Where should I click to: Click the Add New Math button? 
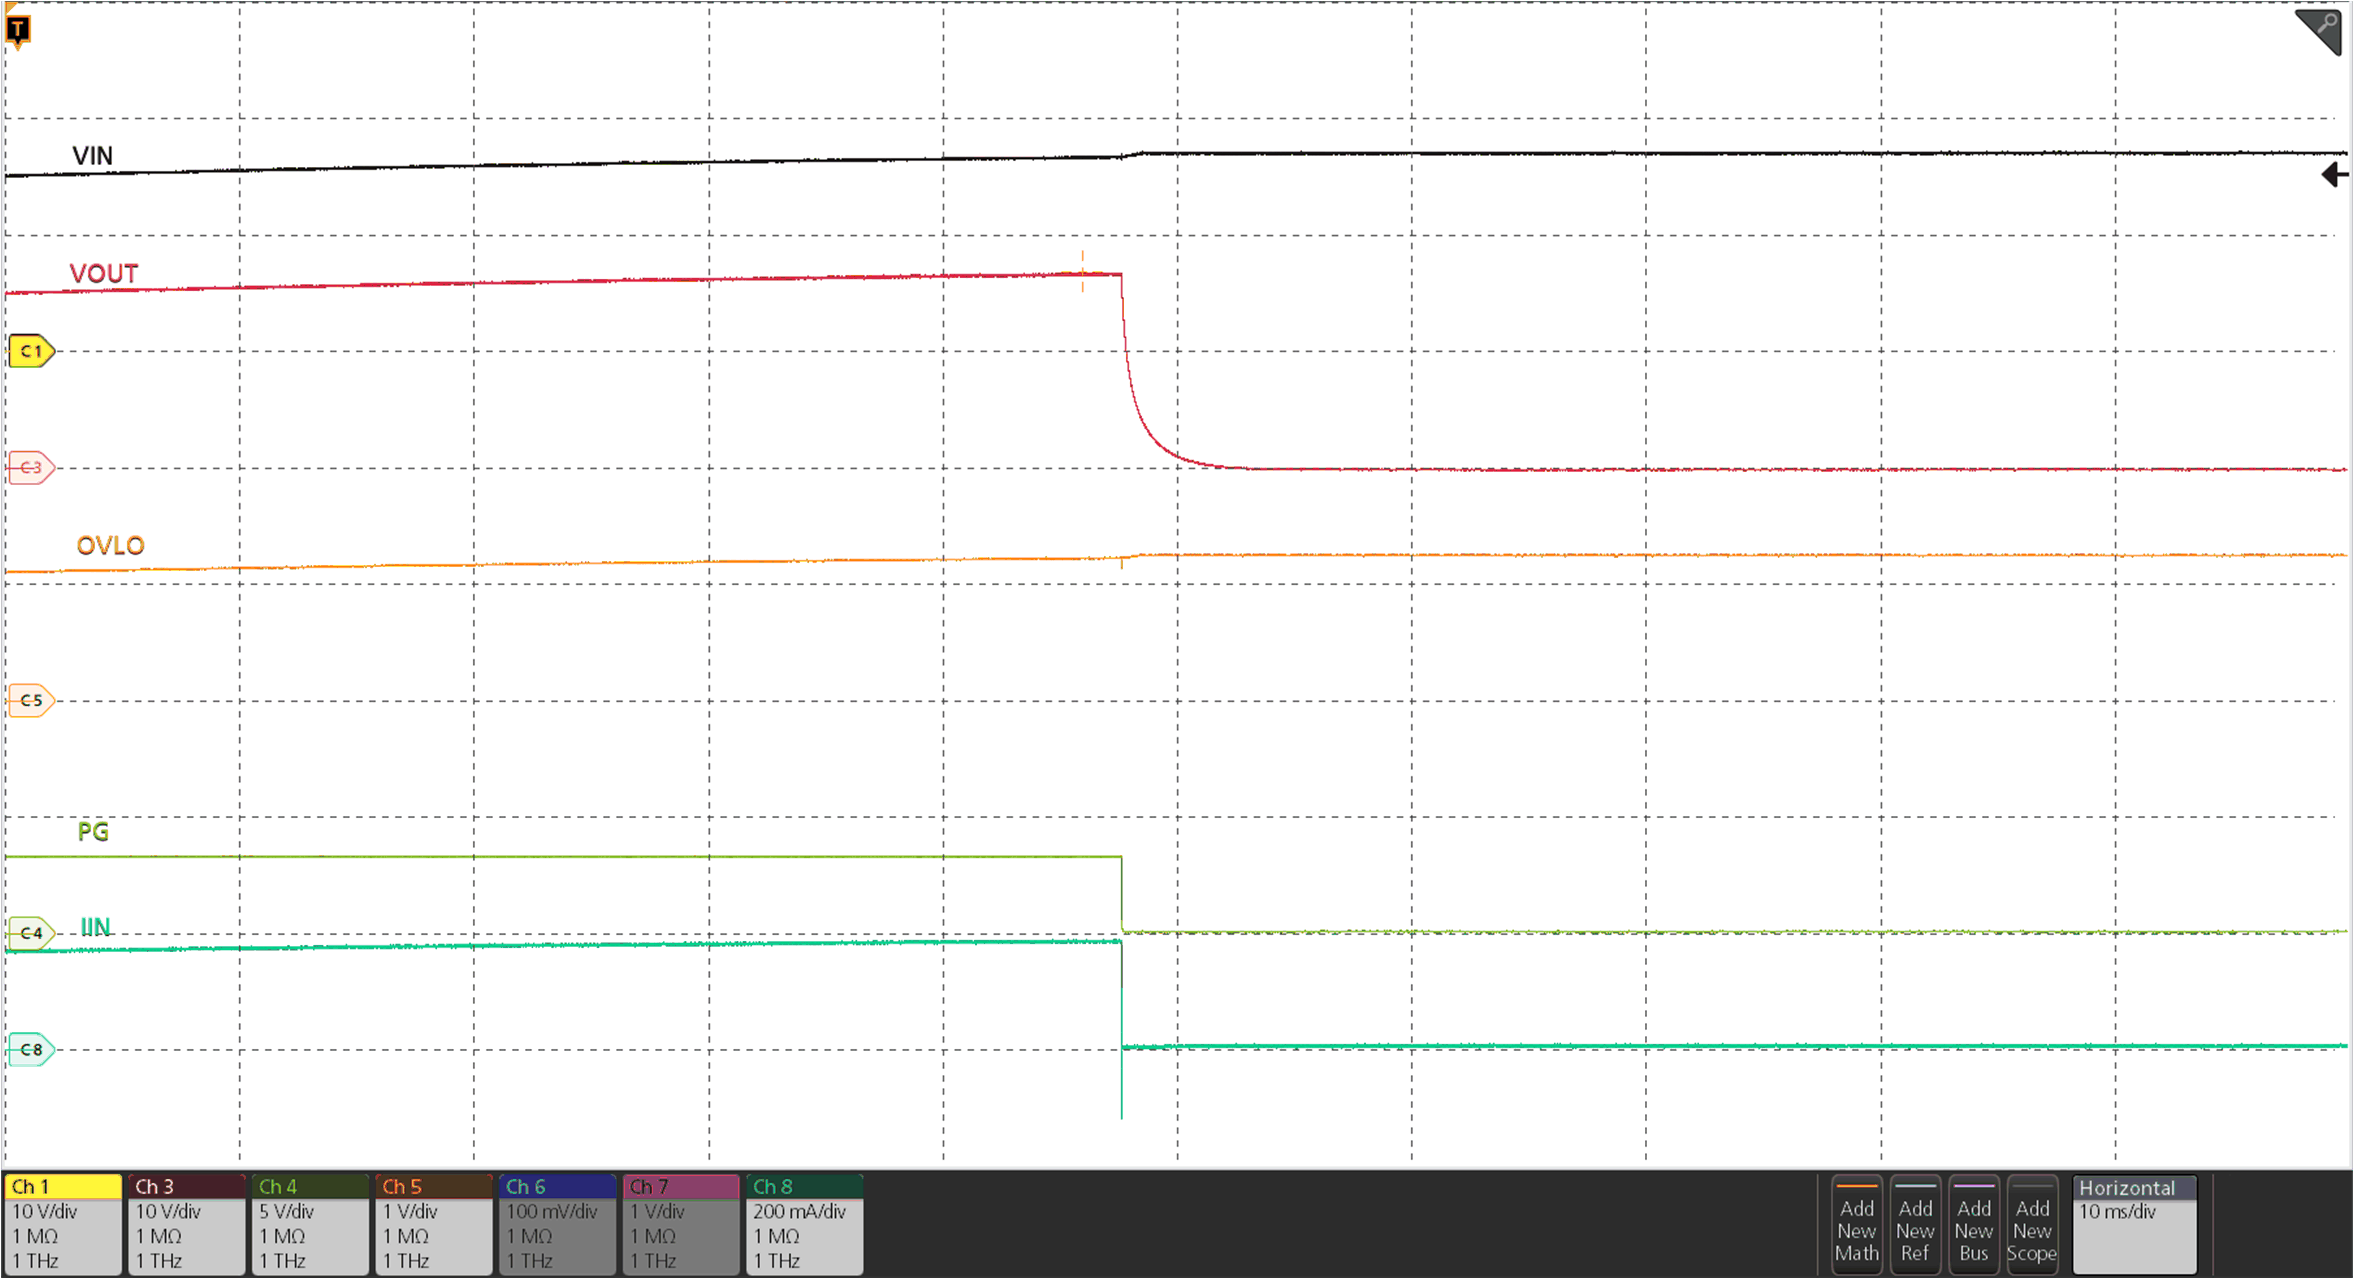pyautogui.click(x=1856, y=1228)
